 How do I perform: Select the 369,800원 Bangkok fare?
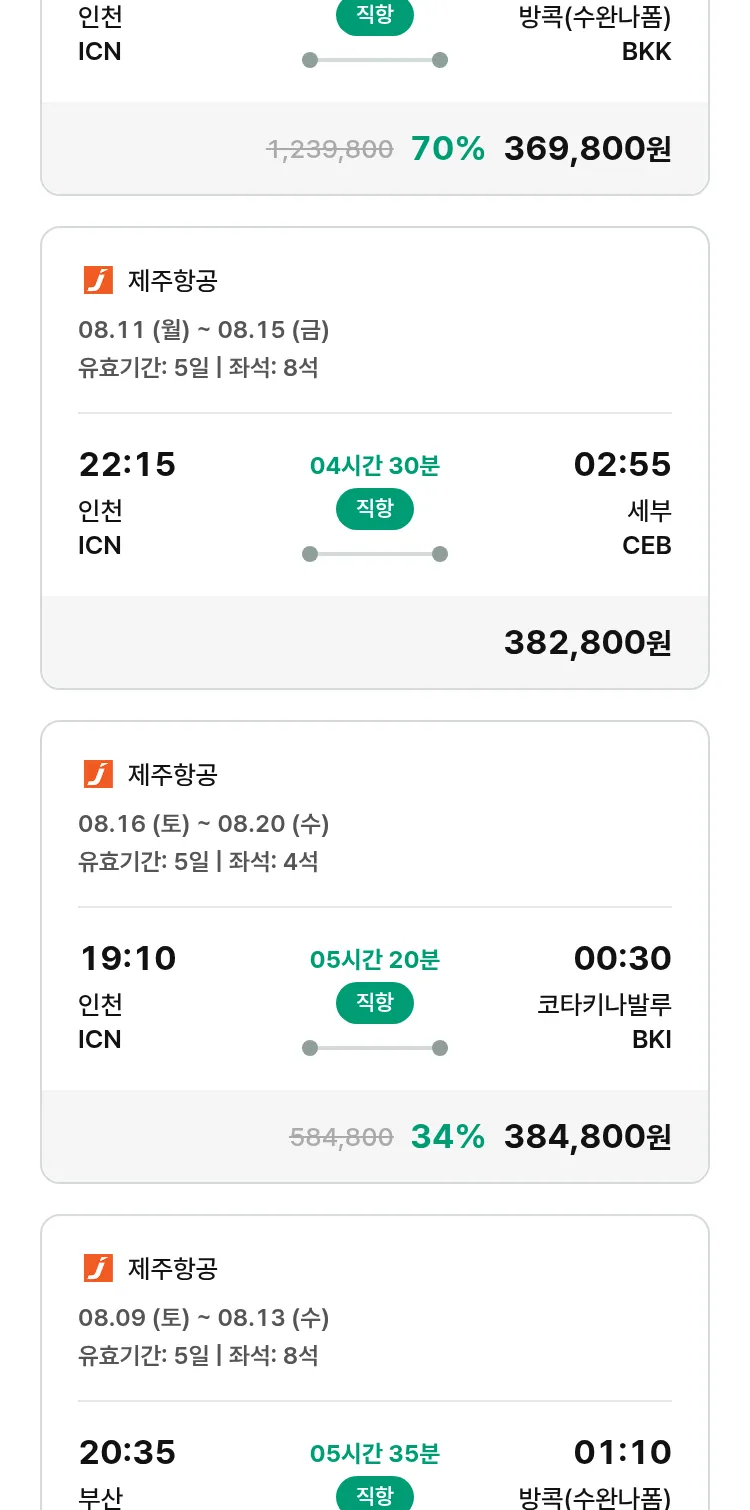click(x=587, y=149)
